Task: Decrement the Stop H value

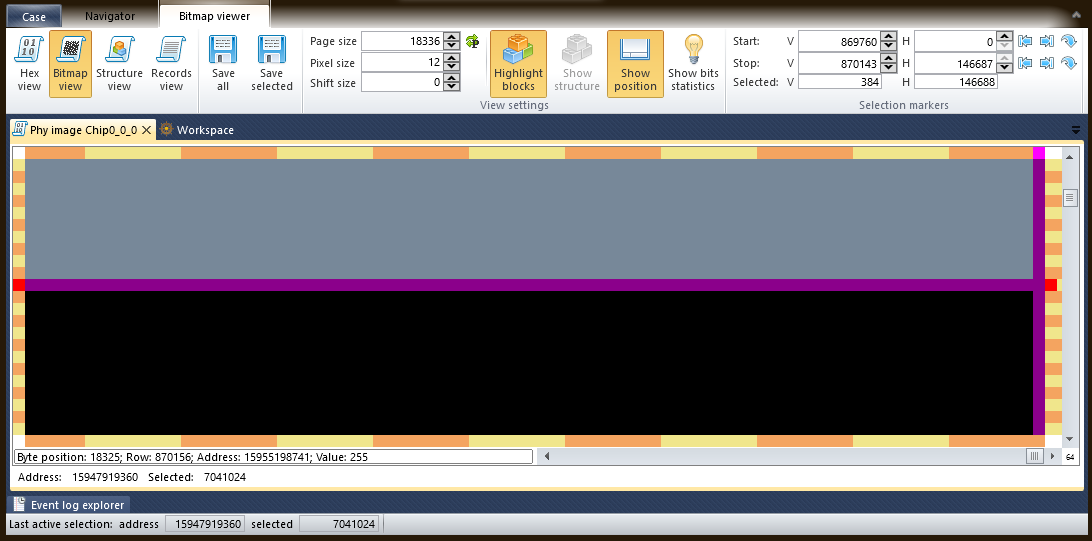Action: pyautogui.click(x=1004, y=68)
